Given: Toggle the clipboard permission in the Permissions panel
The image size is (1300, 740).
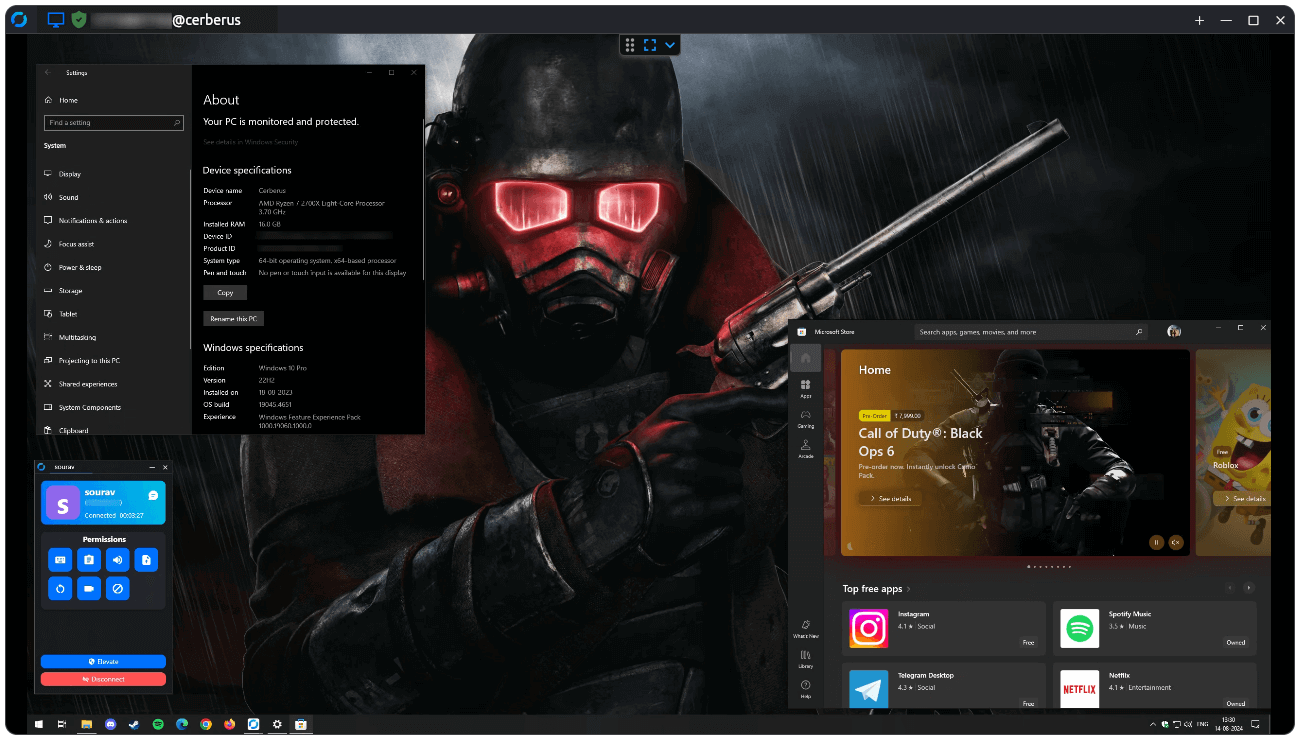Looking at the screenshot, I should [88, 559].
